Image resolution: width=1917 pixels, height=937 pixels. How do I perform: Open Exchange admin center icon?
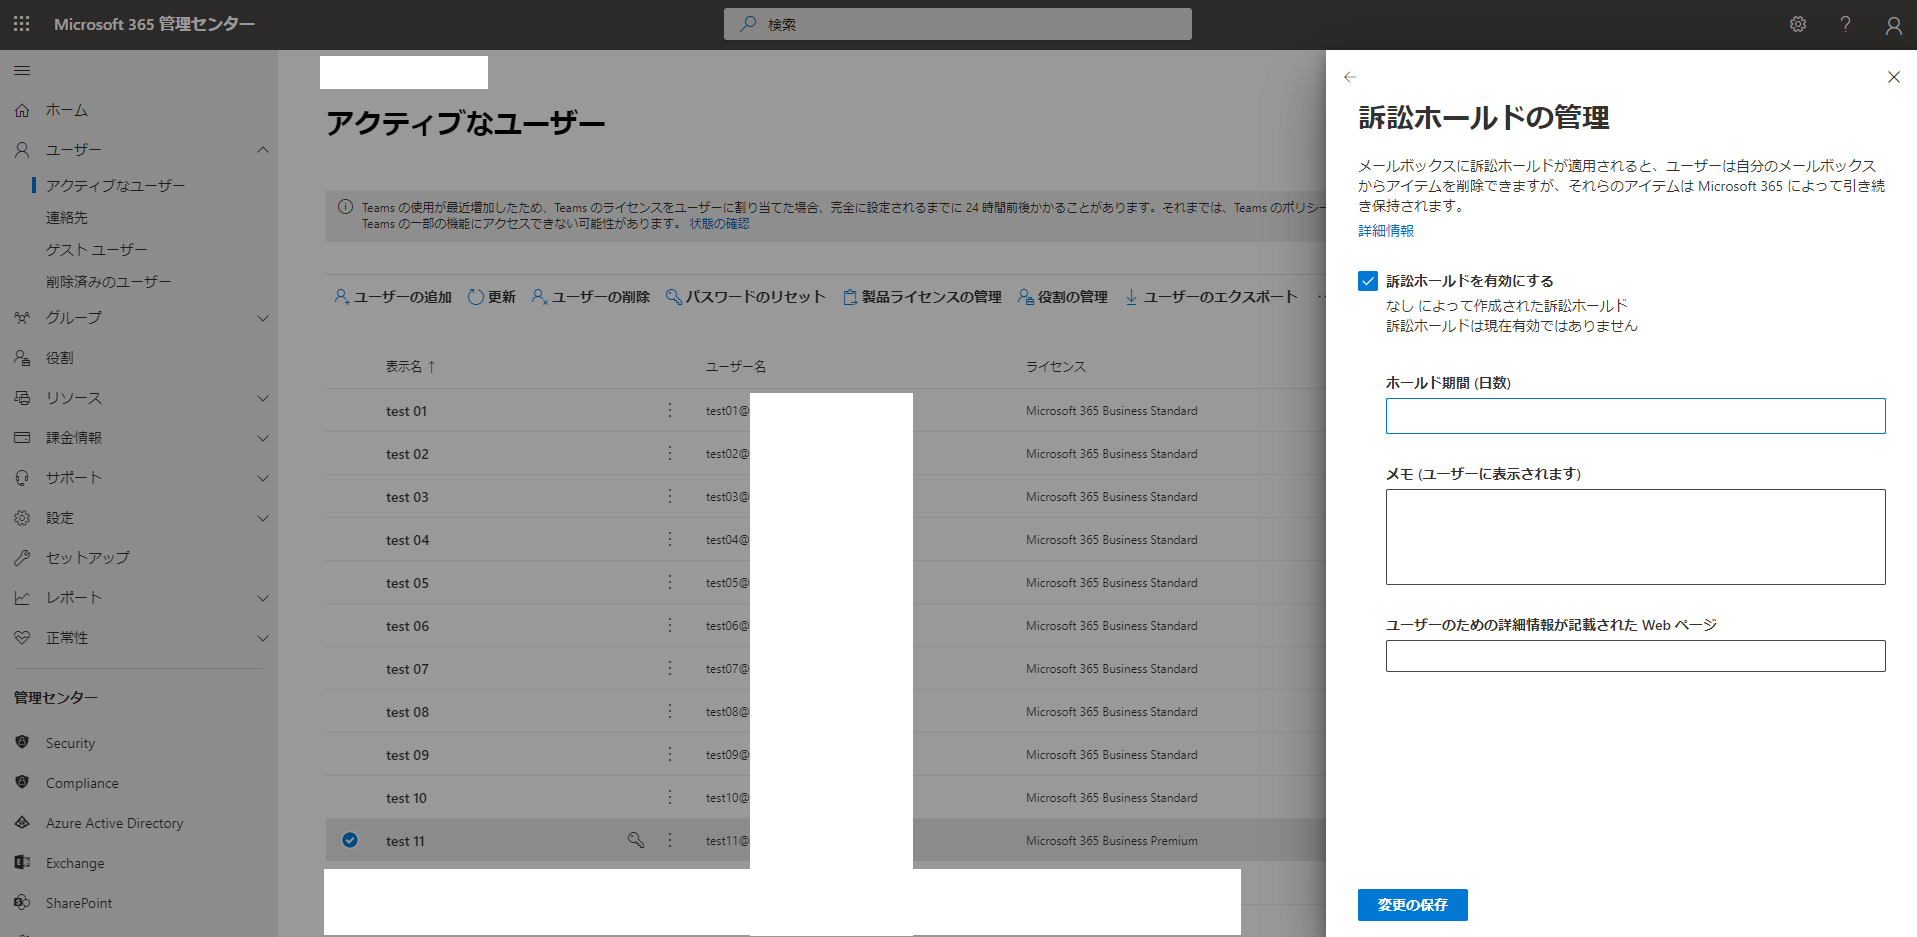coord(22,862)
